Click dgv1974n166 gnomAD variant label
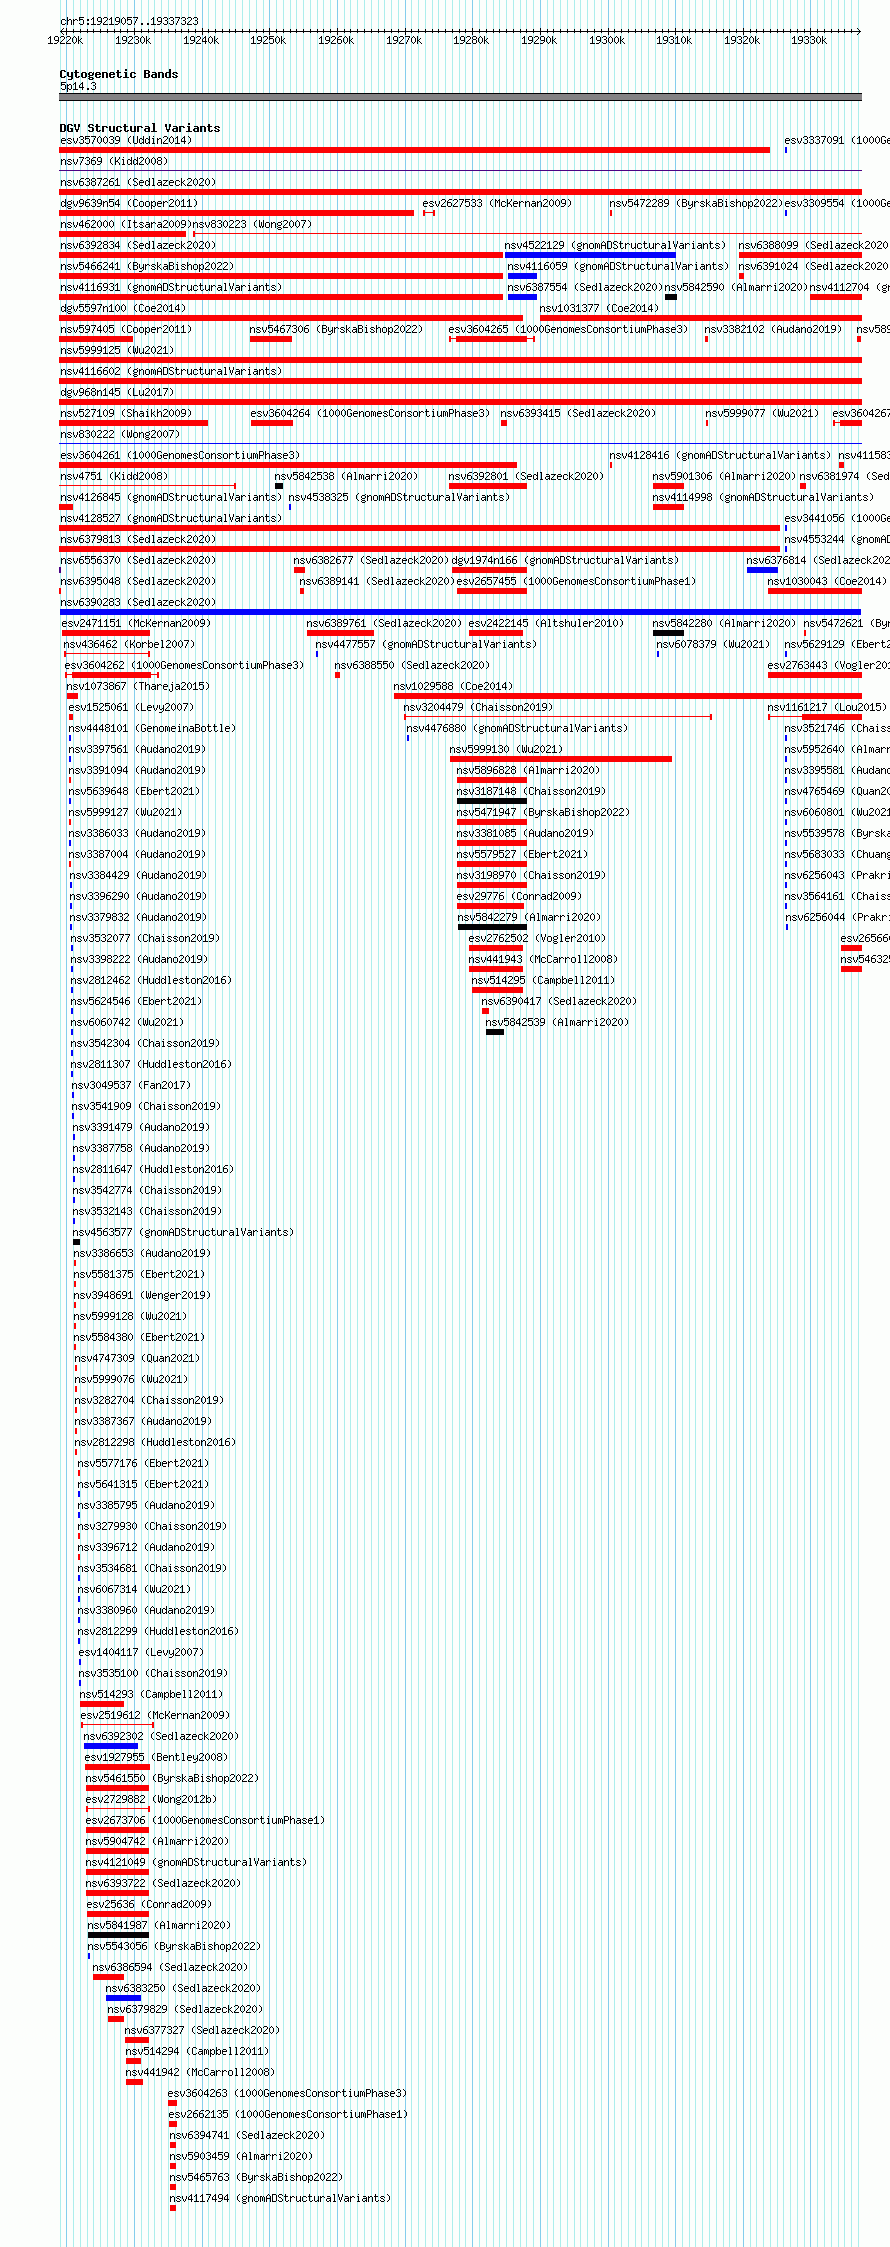 [x=565, y=560]
